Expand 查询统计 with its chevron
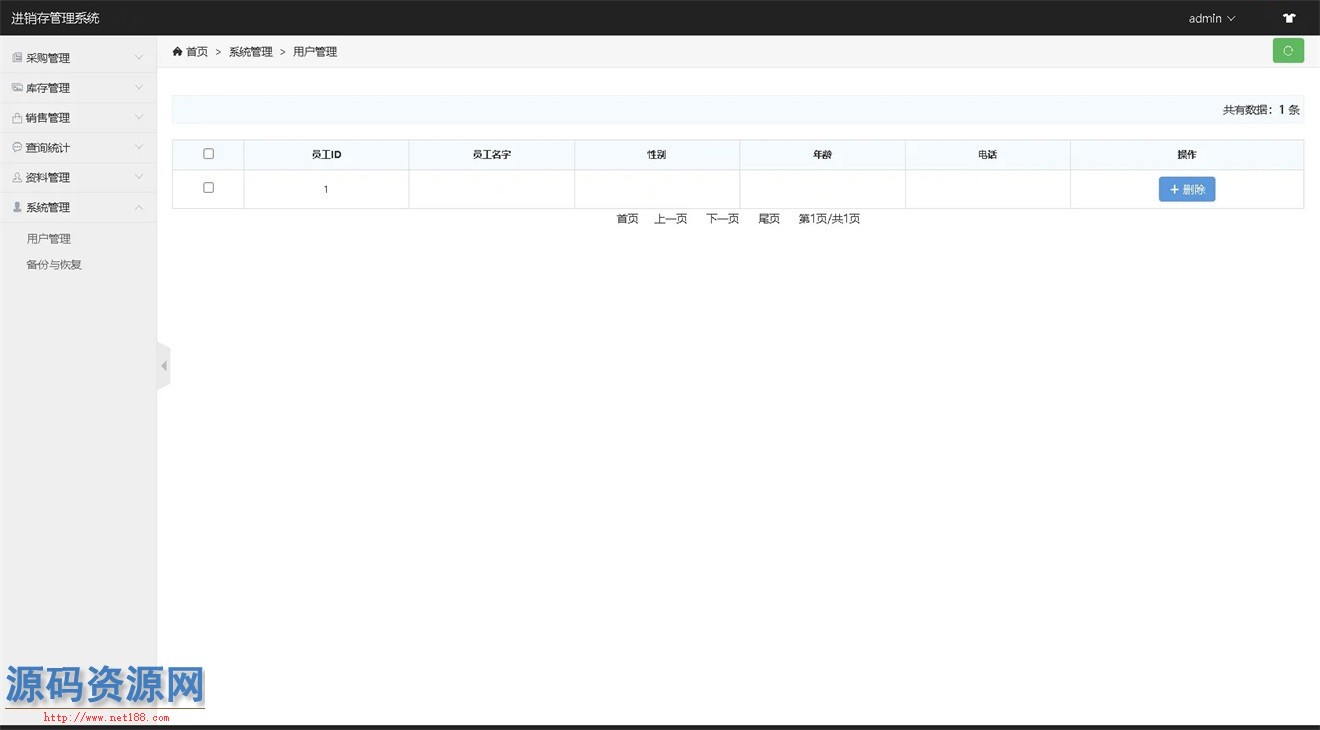This screenshot has width=1320, height=730. (139, 148)
